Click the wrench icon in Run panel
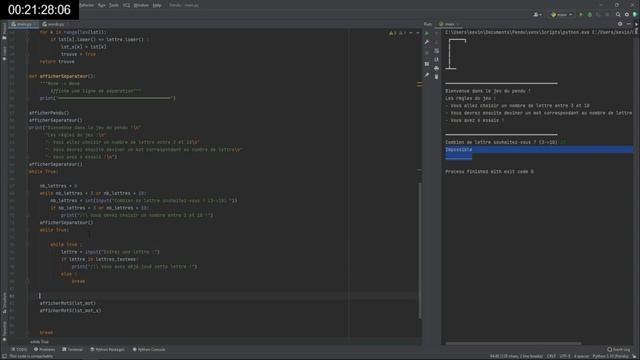Screen dimensions: 640x360 tap(427, 42)
